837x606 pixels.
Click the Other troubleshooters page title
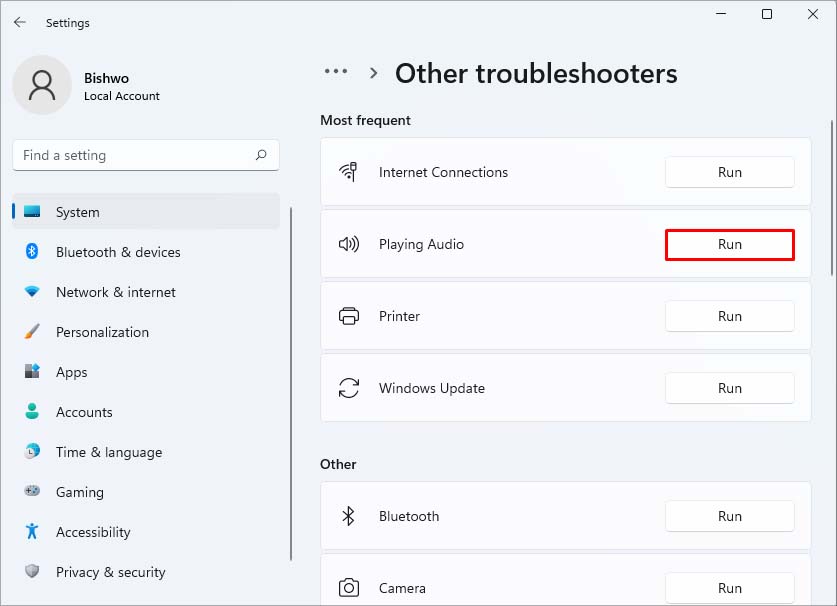[x=536, y=73]
